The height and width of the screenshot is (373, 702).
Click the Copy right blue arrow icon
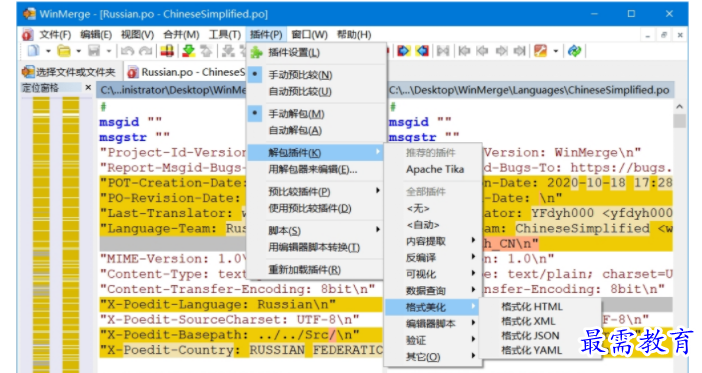(x=403, y=51)
